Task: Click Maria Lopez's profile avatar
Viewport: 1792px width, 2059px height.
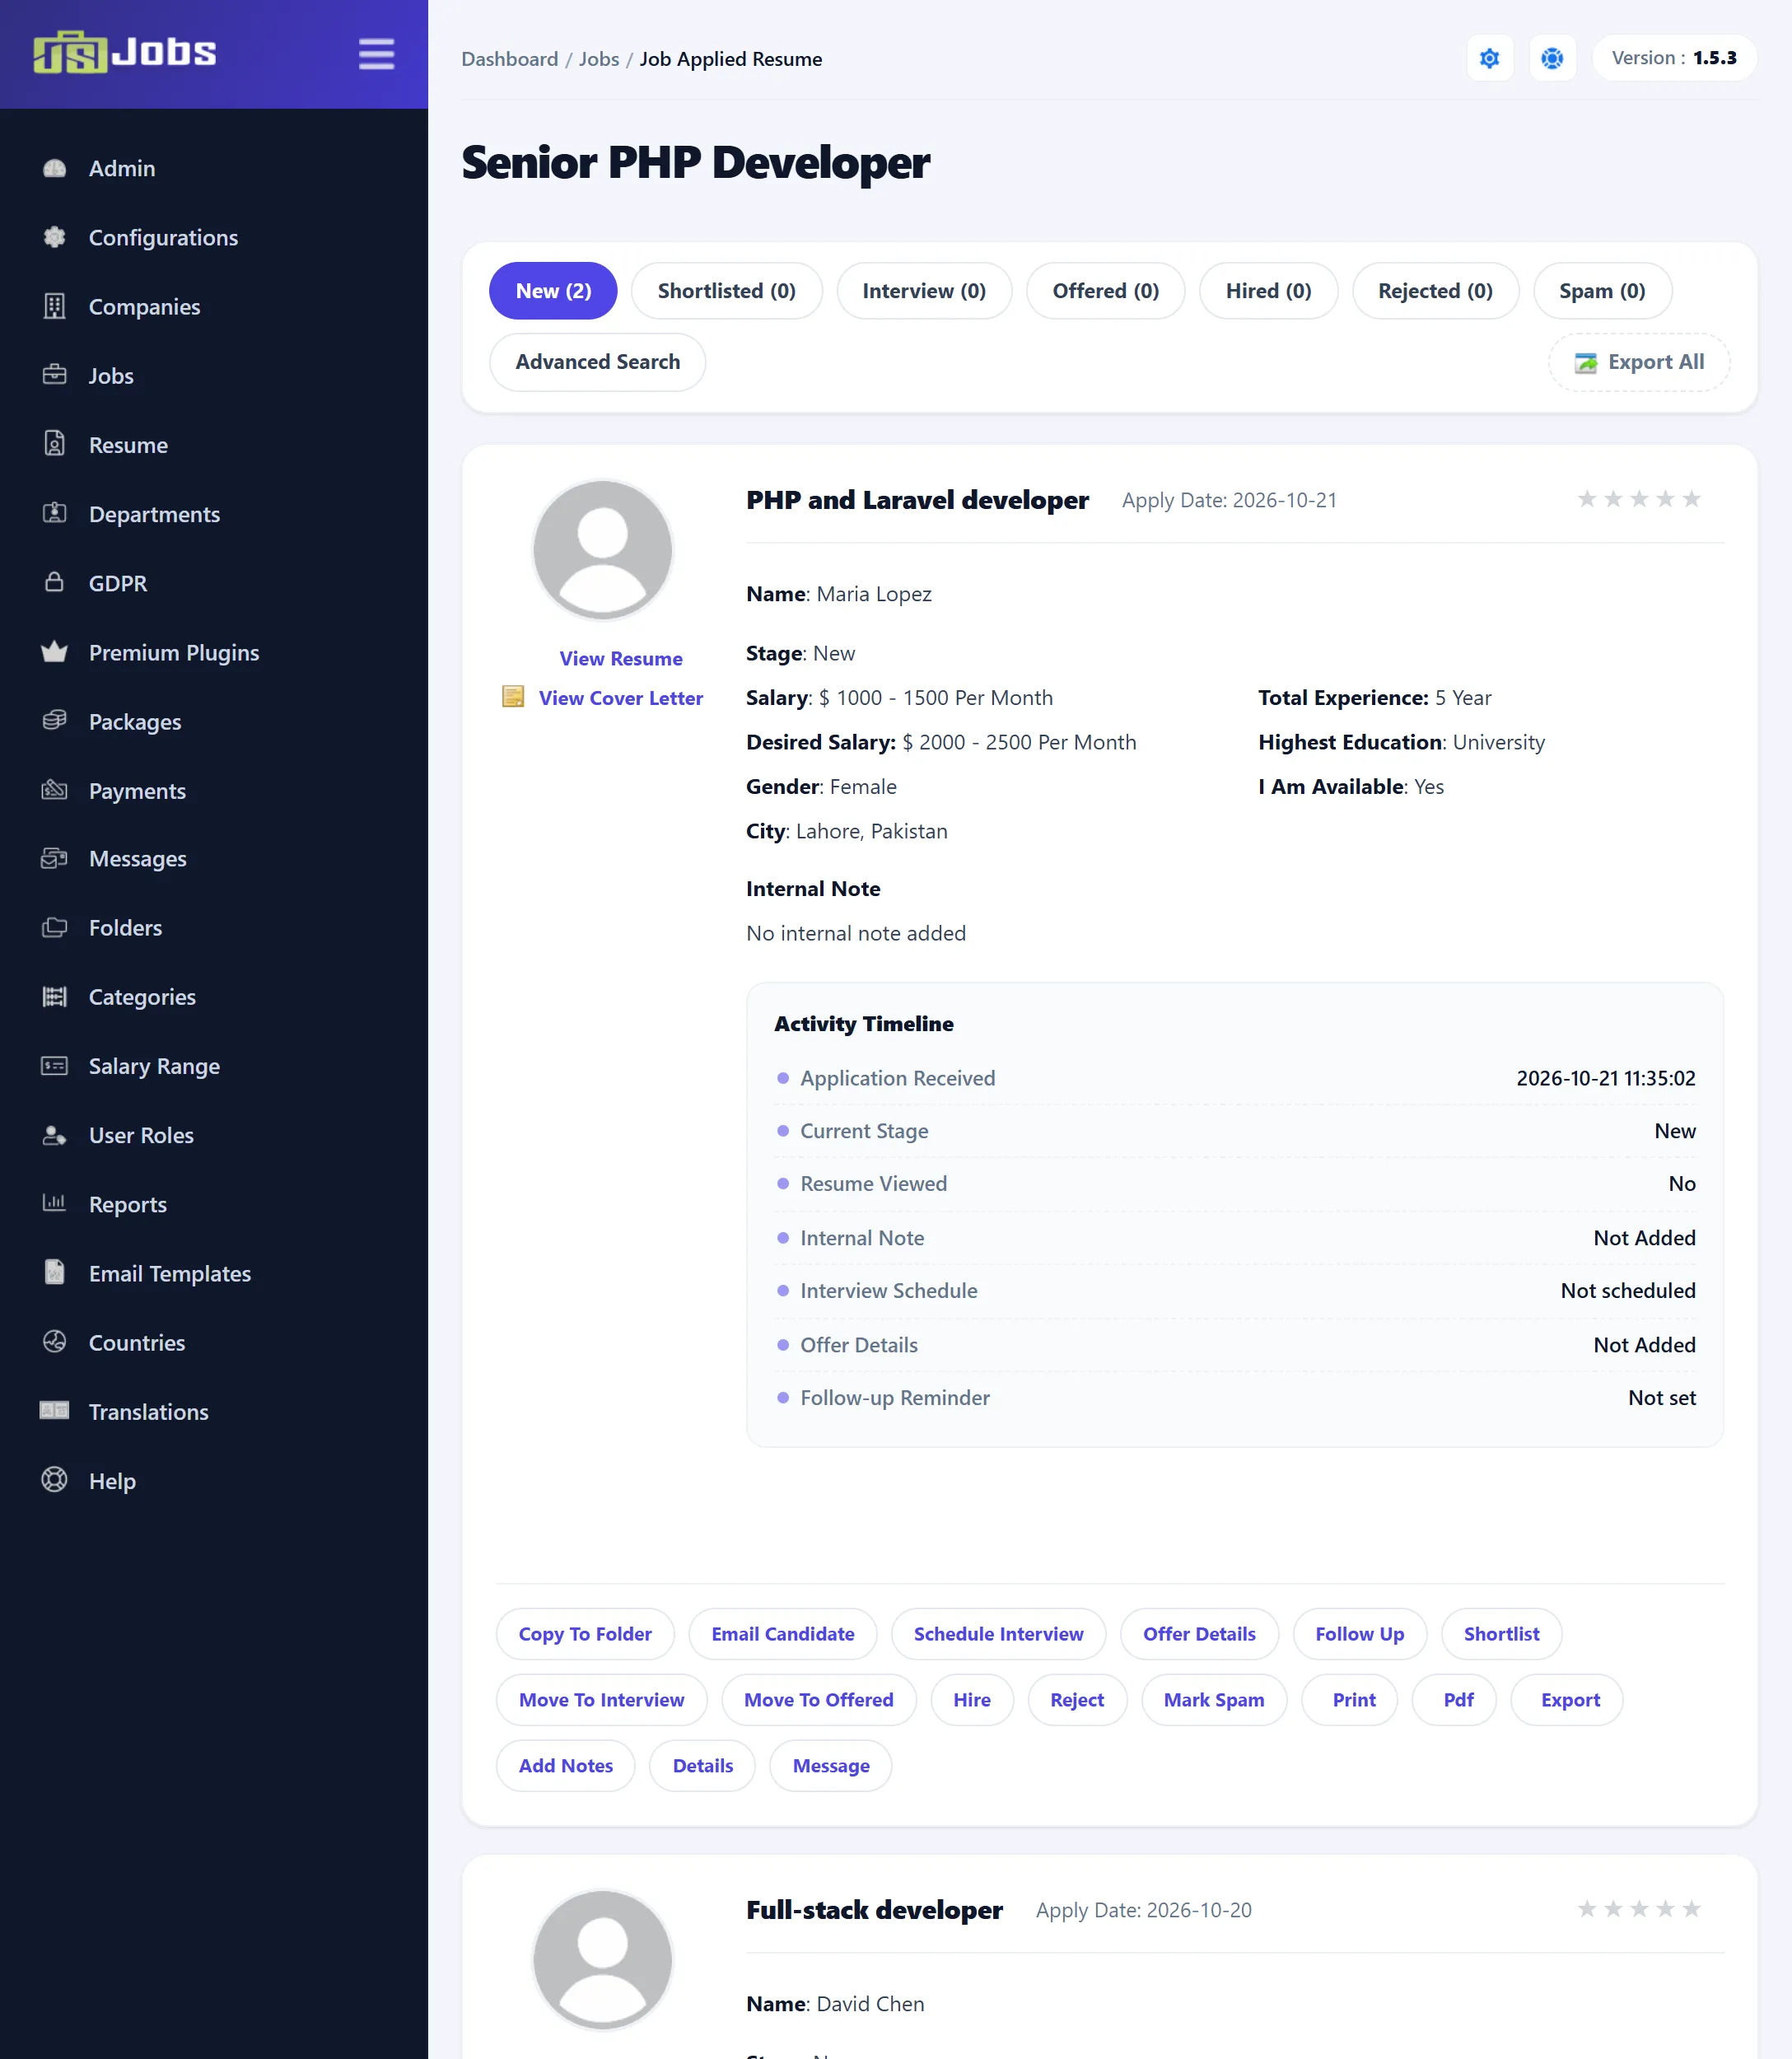Action: 602,550
